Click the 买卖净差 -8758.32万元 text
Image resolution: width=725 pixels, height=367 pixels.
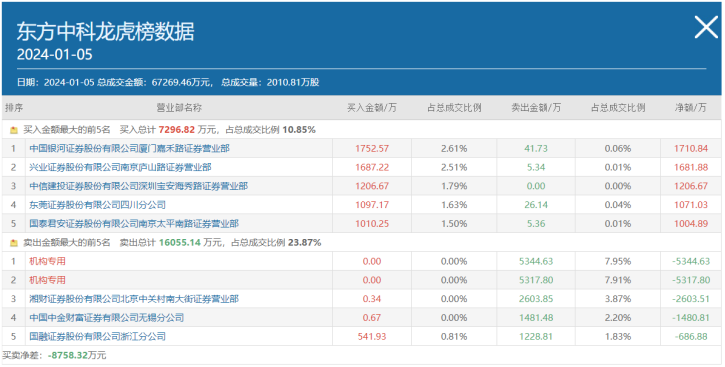pyautogui.click(x=54, y=355)
